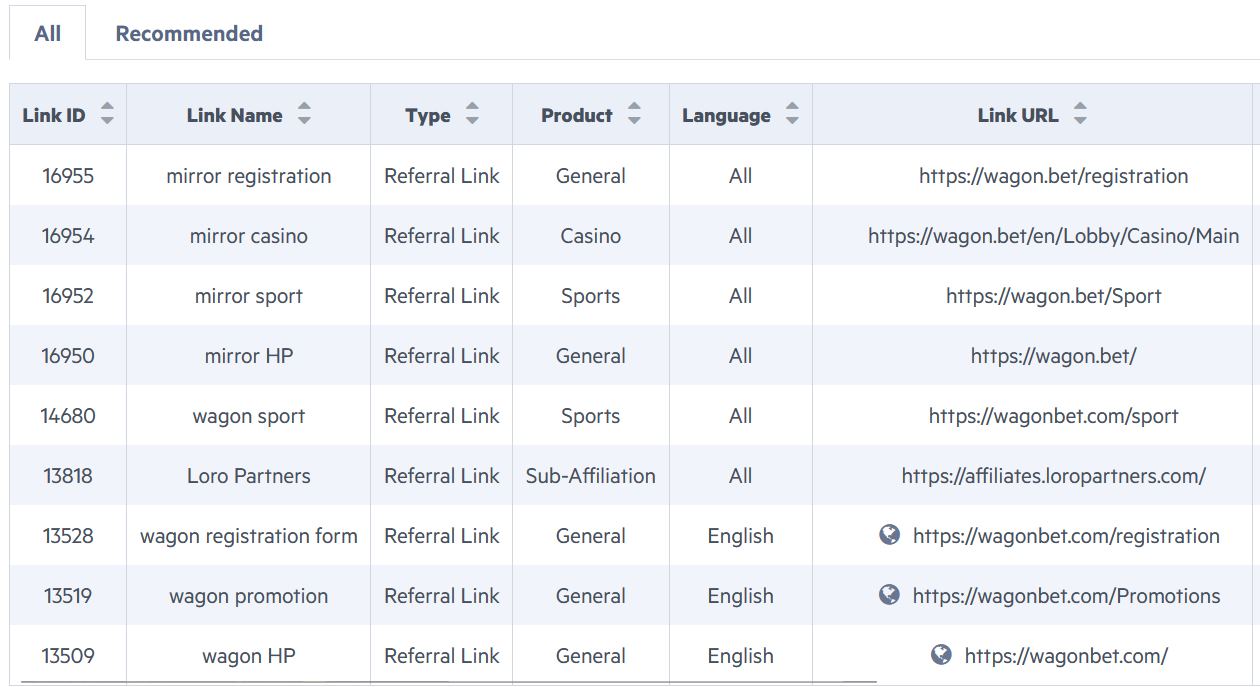Click the Link URL column header text

(x=1018, y=115)
